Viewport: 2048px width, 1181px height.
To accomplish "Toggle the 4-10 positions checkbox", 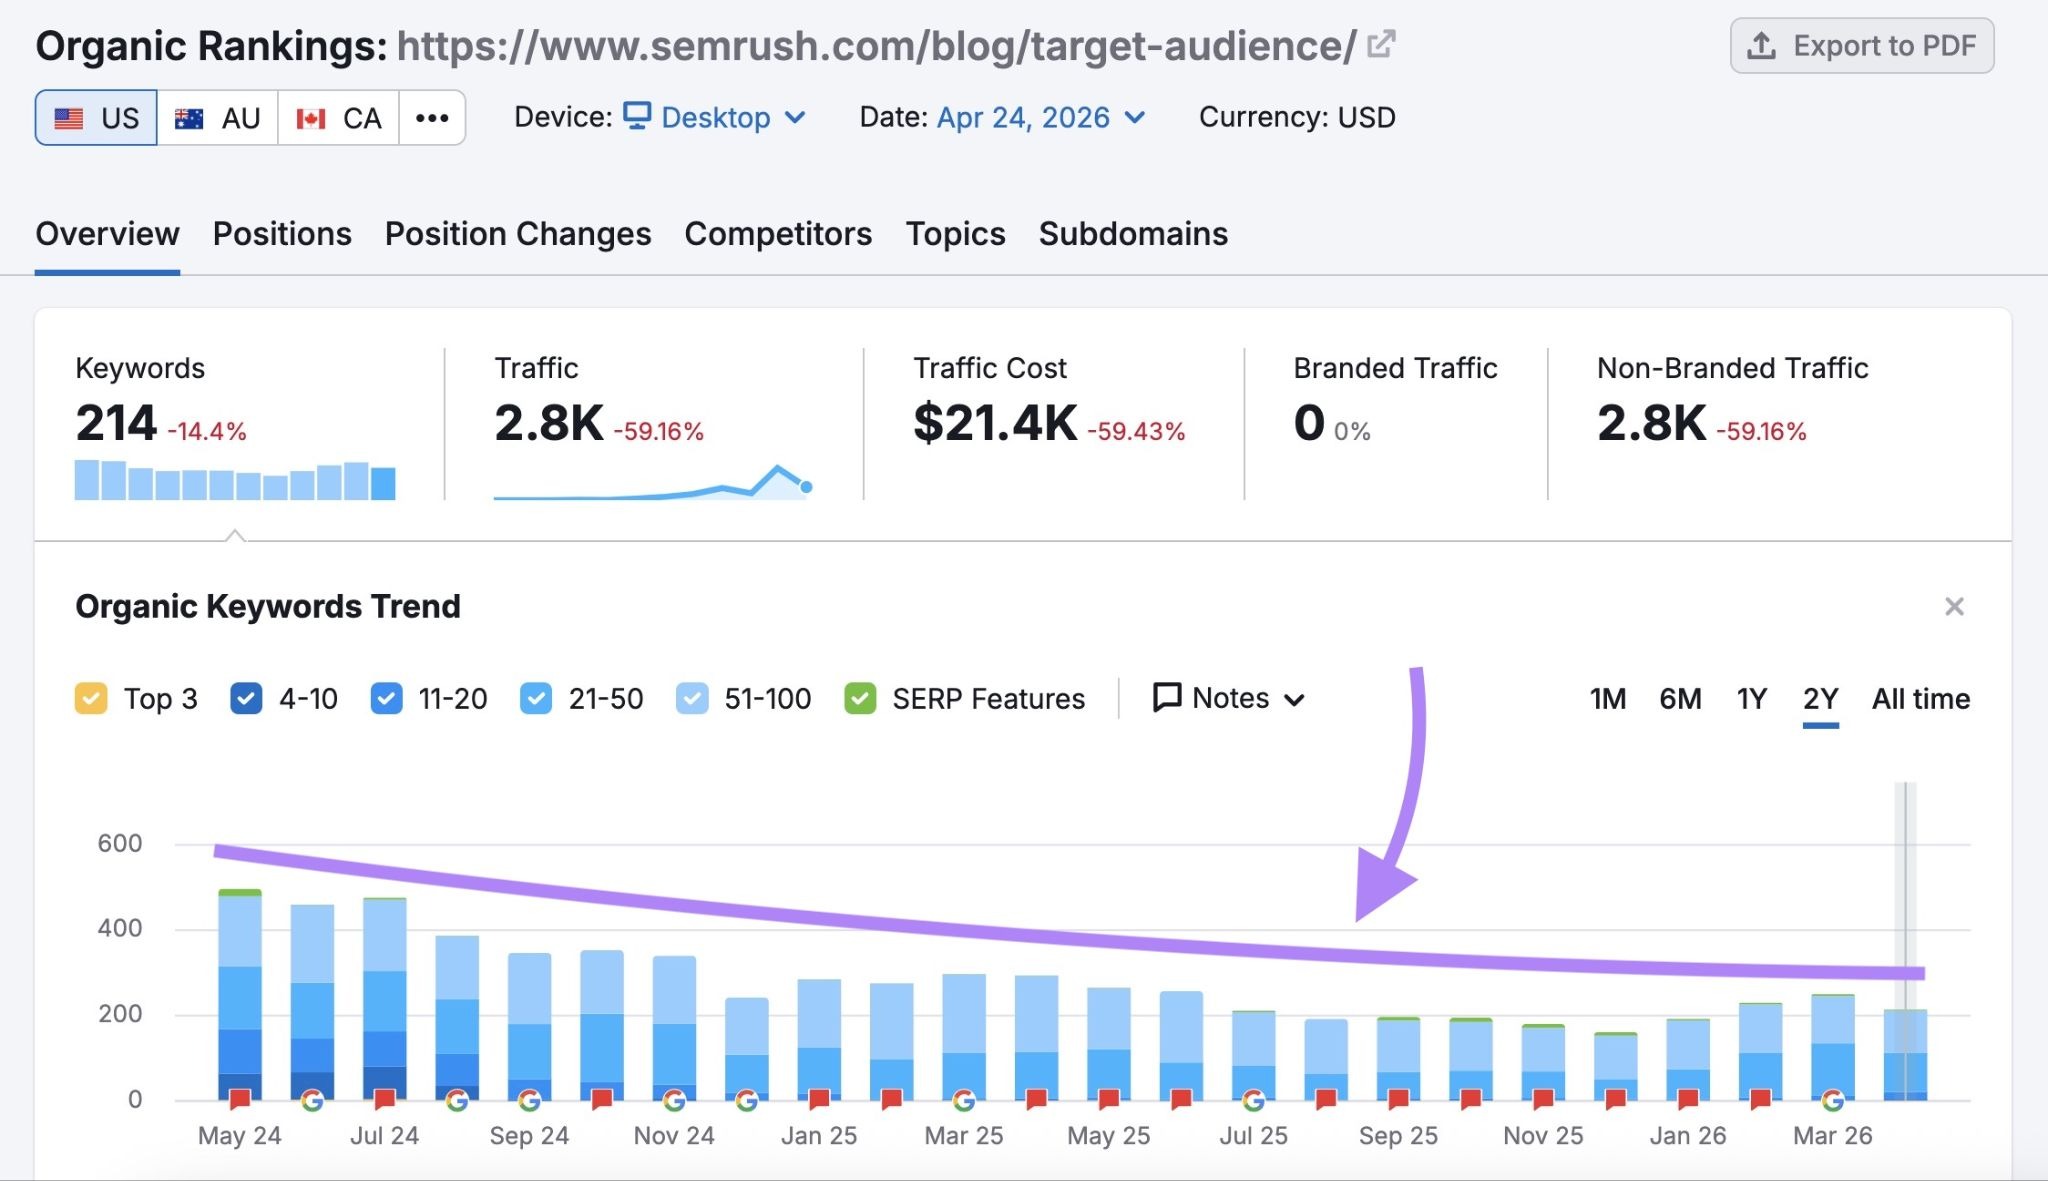I will click(x=246, y=698).
